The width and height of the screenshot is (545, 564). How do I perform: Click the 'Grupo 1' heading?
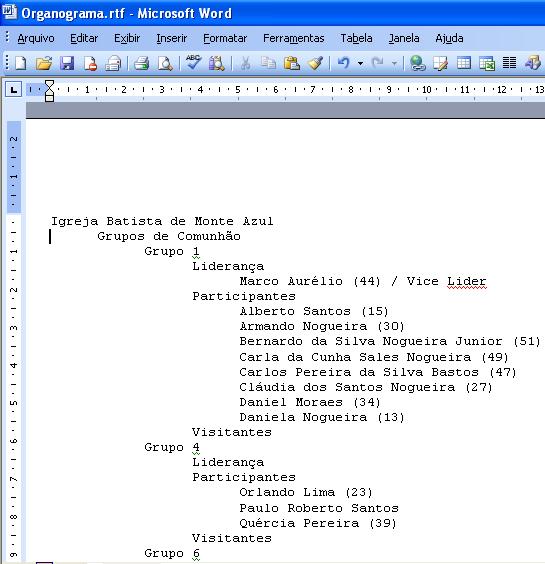coord(172,251)
